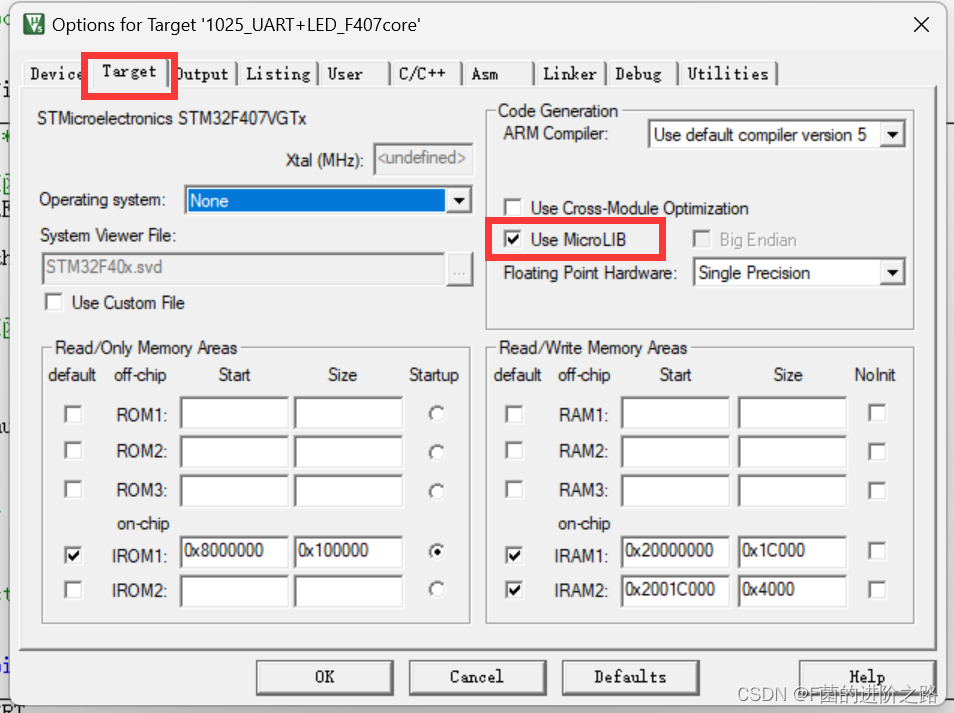Disable the Use MicroLIB option
The width and height of the screenshot is (954, 713).
tap(513, 239)
